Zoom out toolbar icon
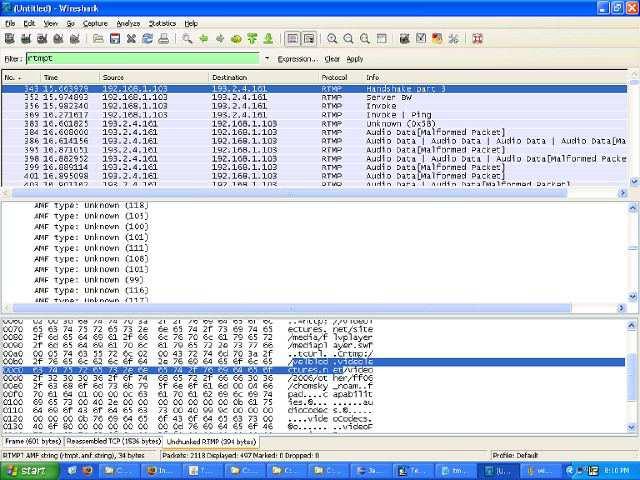This screenshot has width=640, height=480. click(349, 39)
